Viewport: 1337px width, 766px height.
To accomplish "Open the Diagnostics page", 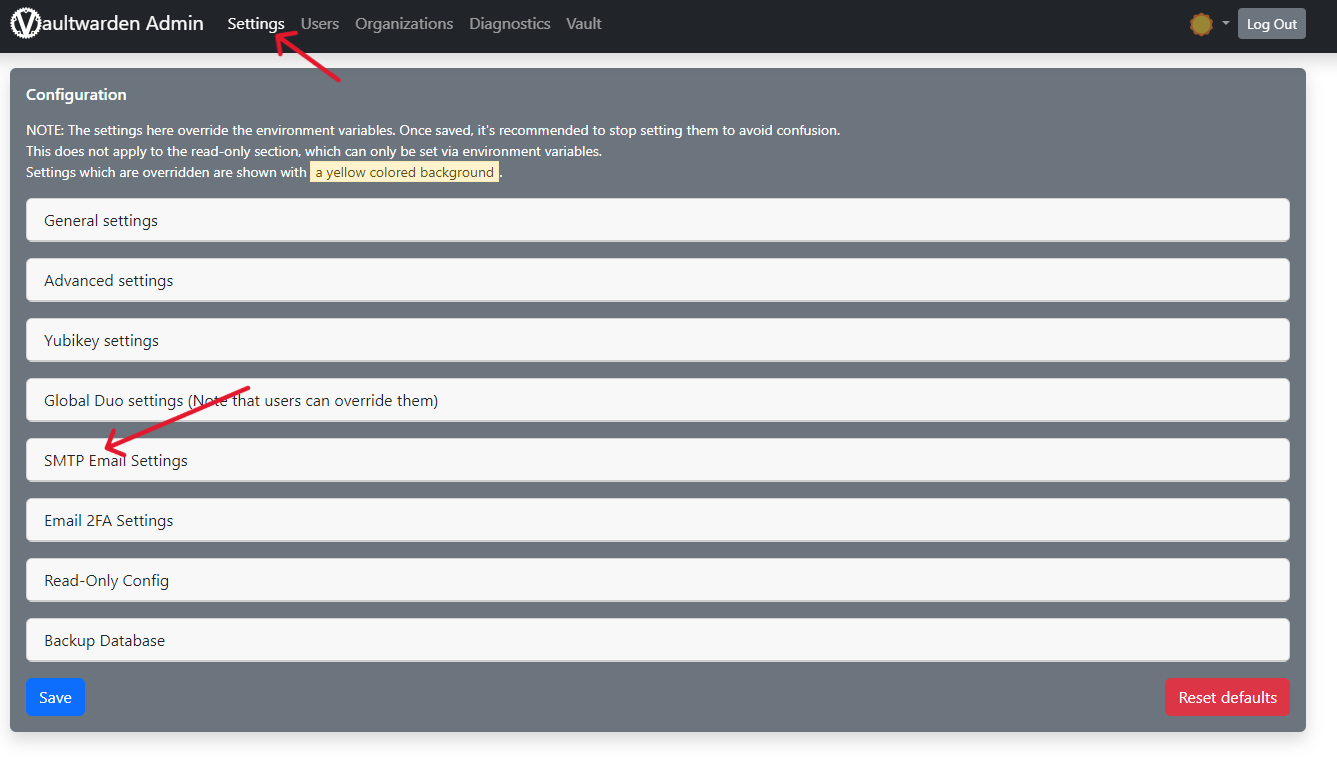I will coord(510,24).
